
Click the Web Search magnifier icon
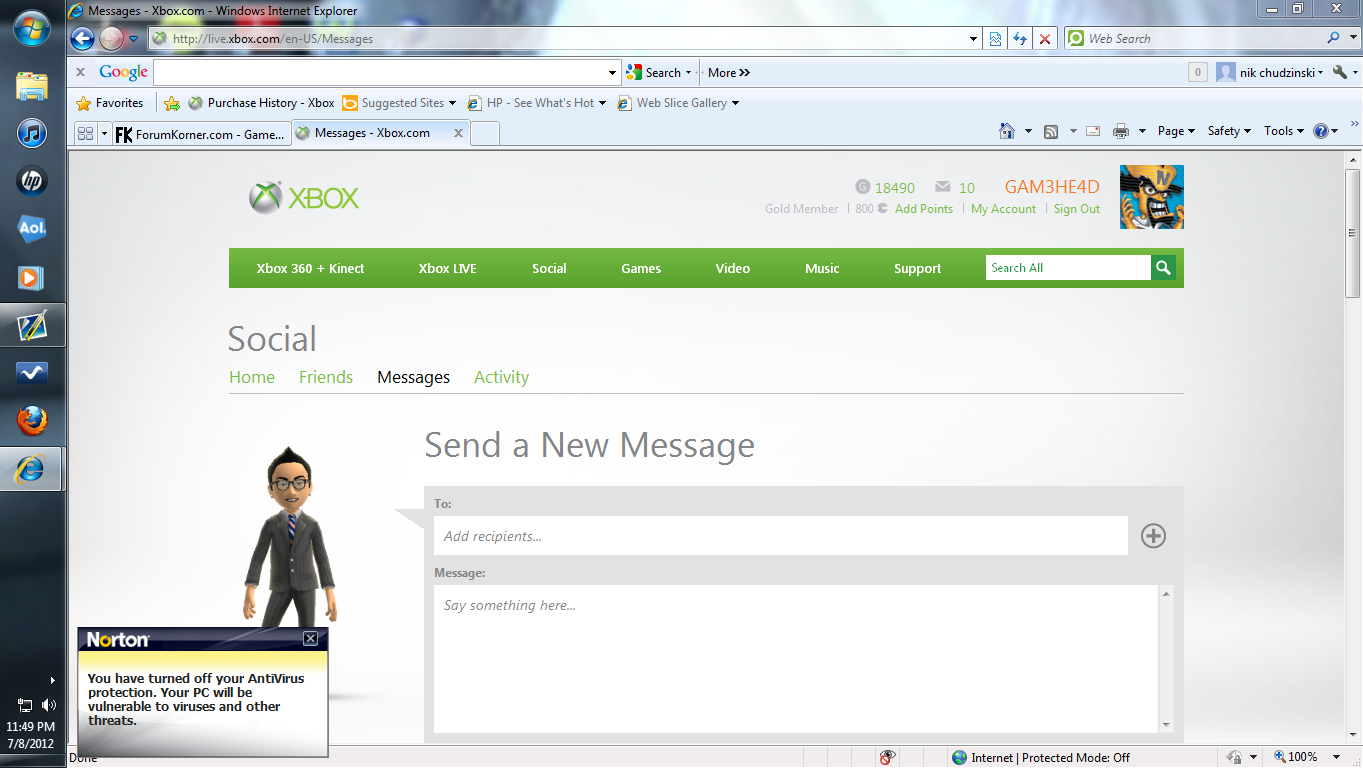coord(1333,38)
